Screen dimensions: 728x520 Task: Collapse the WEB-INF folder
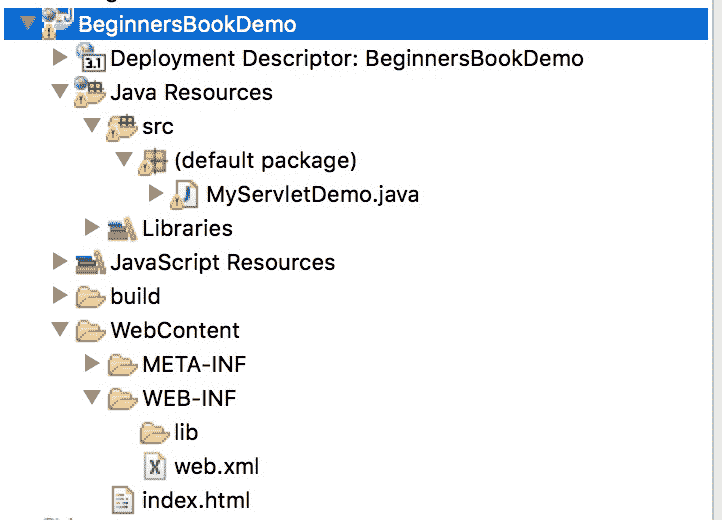(x=92, y=398)
